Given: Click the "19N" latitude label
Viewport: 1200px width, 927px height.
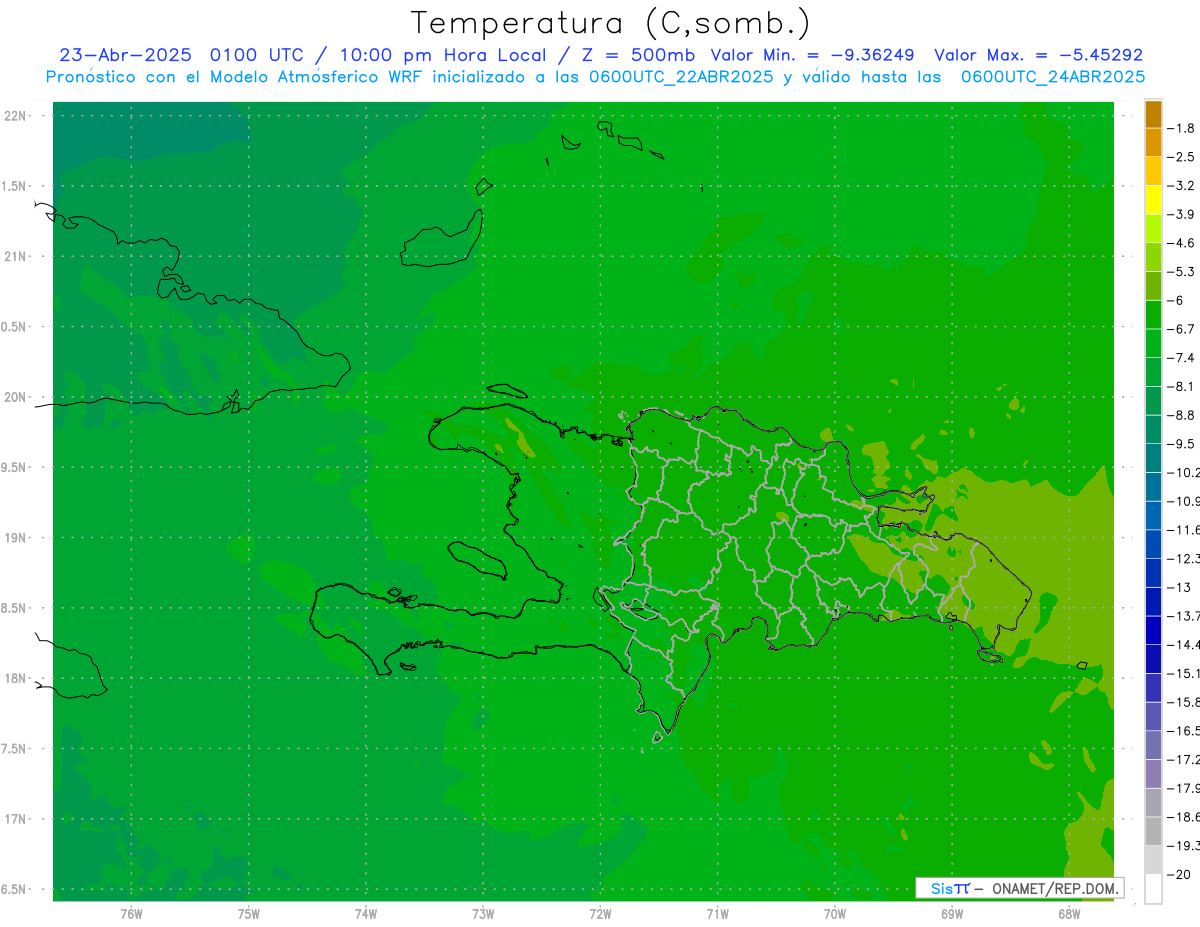Looking at the screenshot, I should coord(15,538).
